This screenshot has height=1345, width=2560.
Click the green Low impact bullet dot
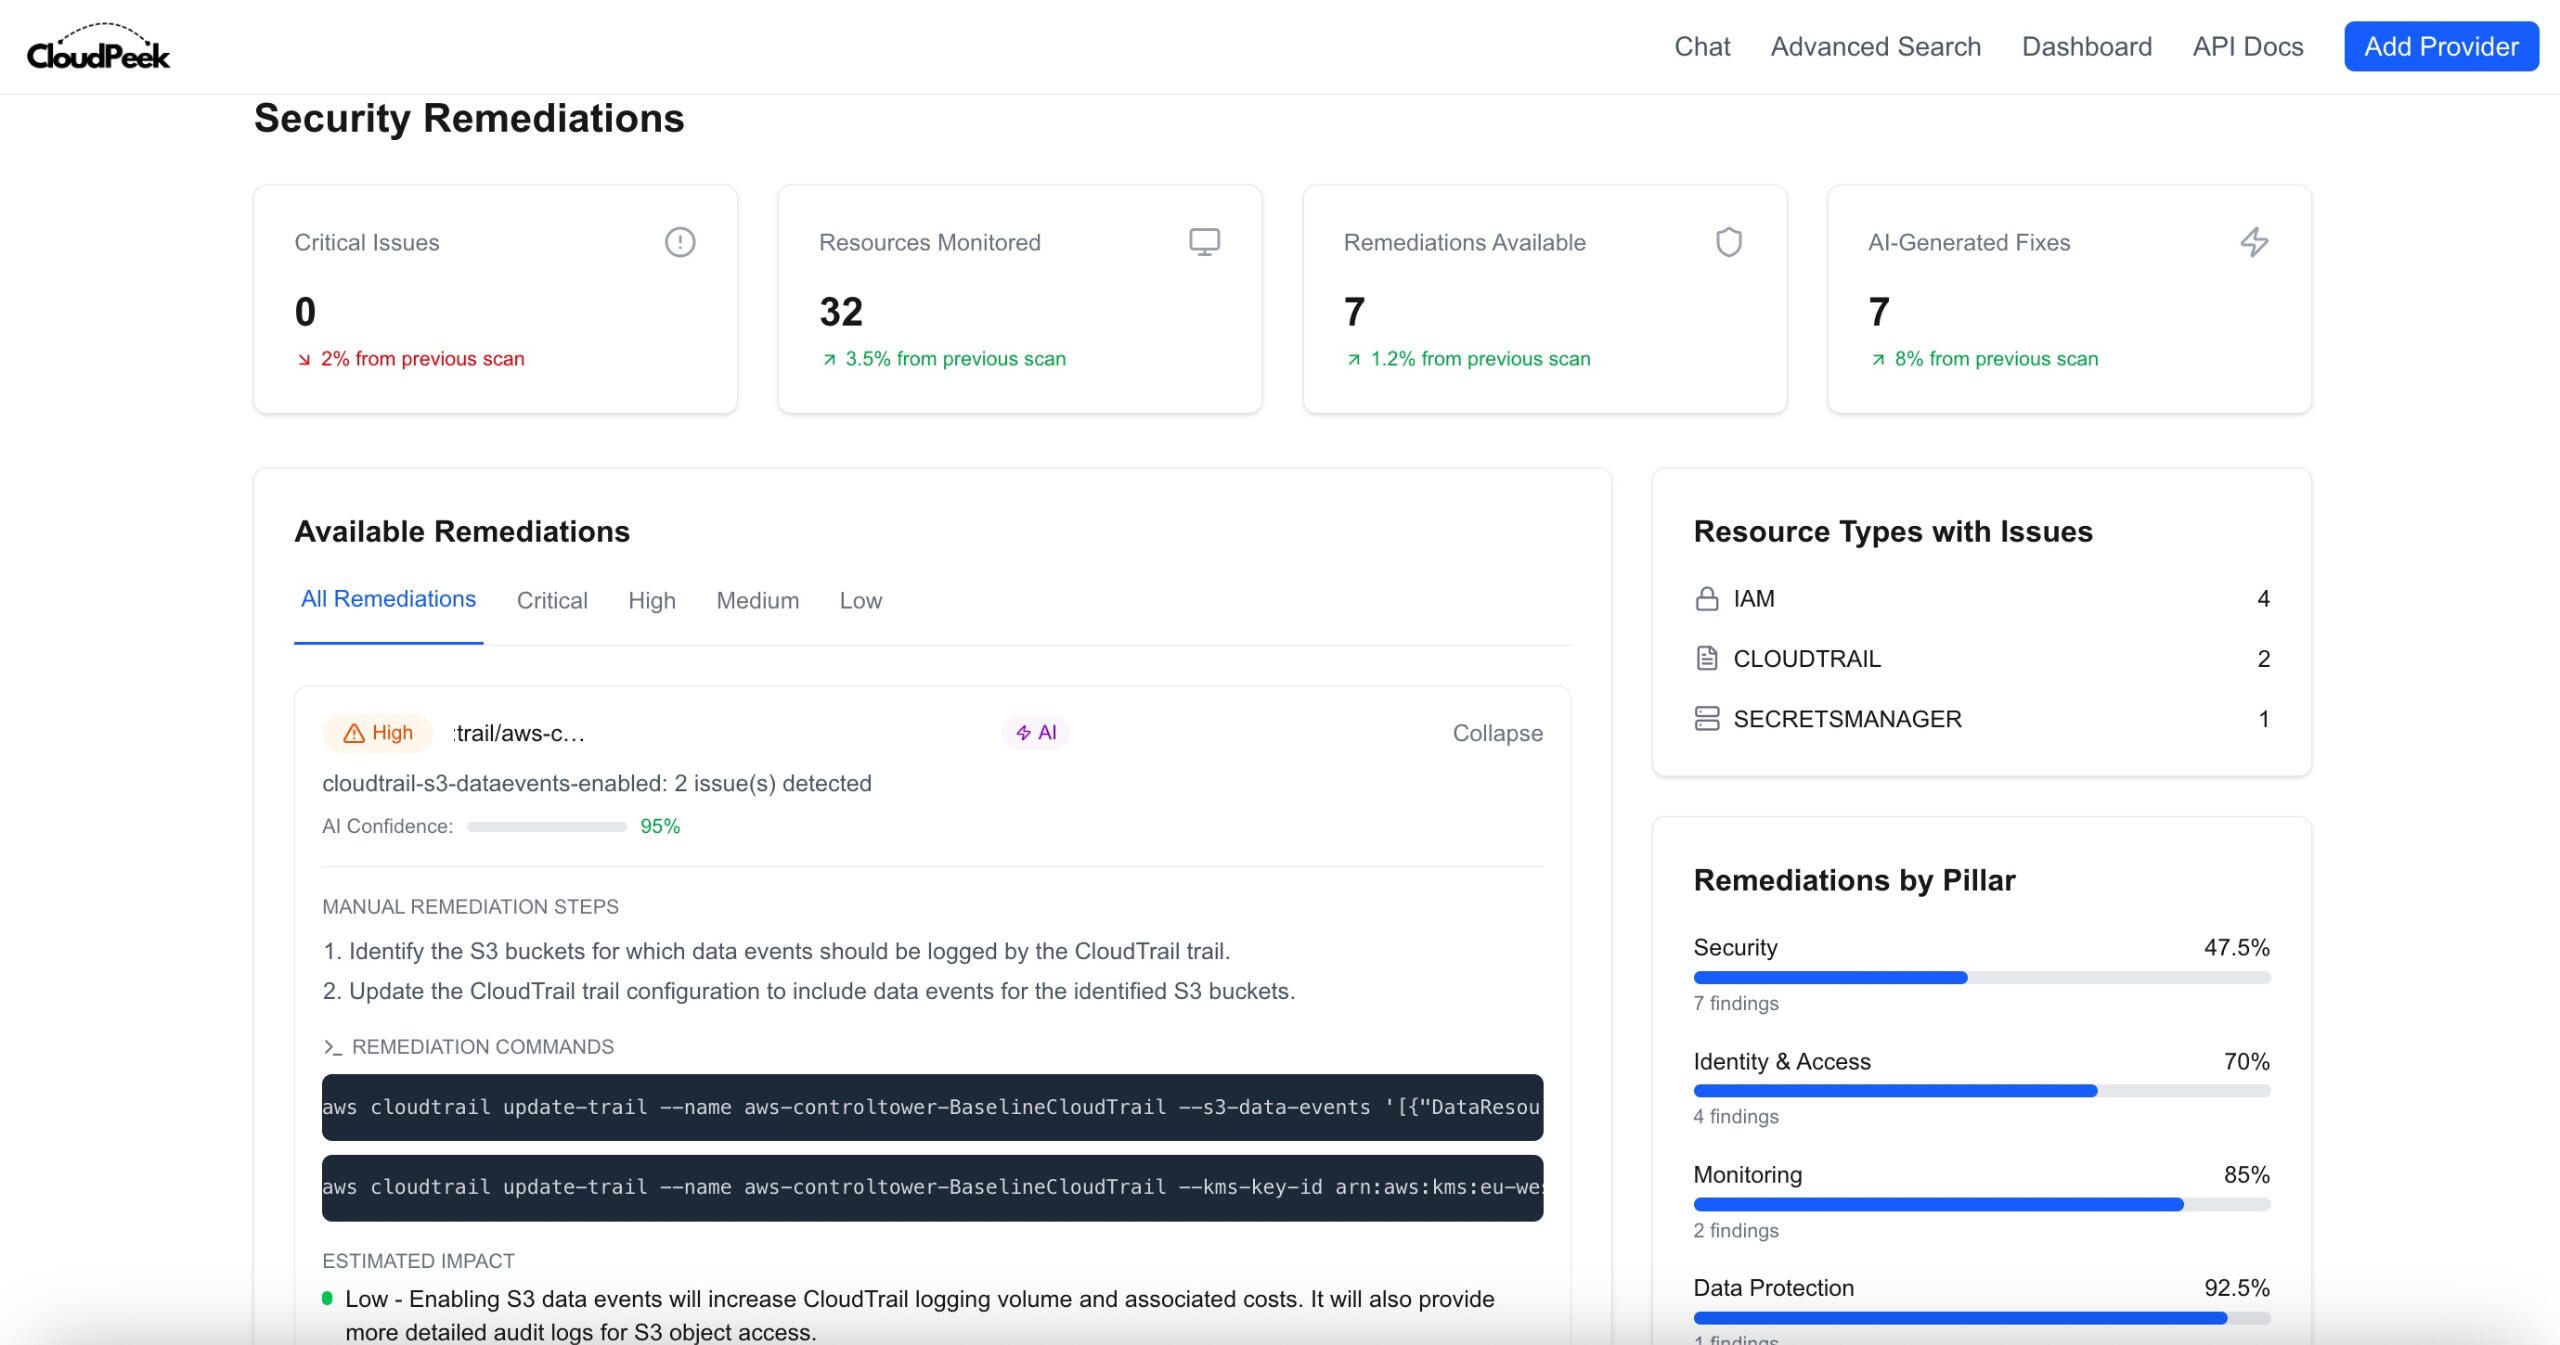pyautogui.click(x=327, y=1298)
